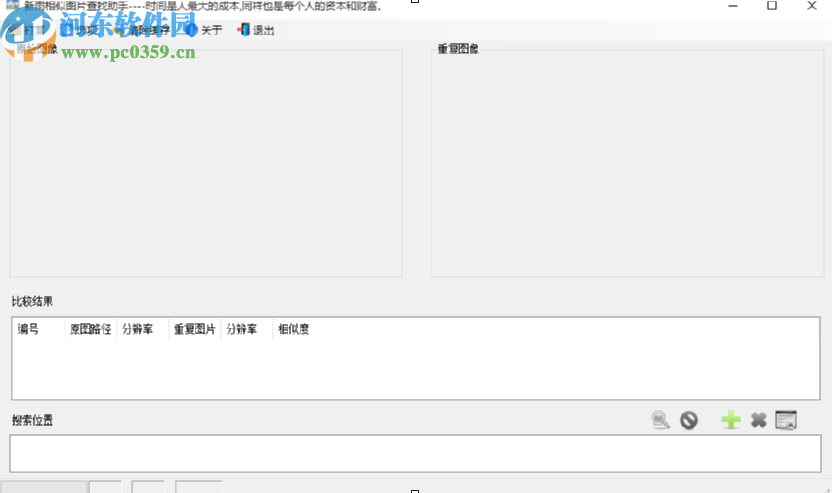Click the stop search circle-slash icon
Screen dimensions: 832x493
(689, 420)
